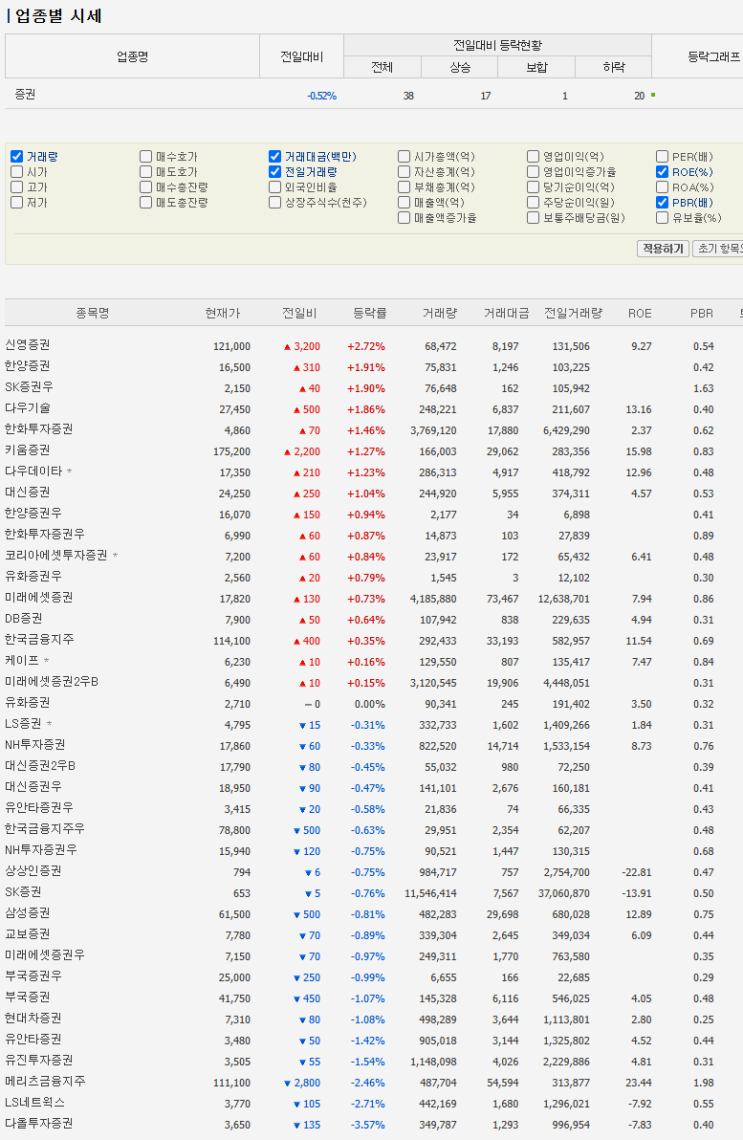
Task: Open NH투자증권 stock page
Action: pyautogui.click(x=35, y=745)
